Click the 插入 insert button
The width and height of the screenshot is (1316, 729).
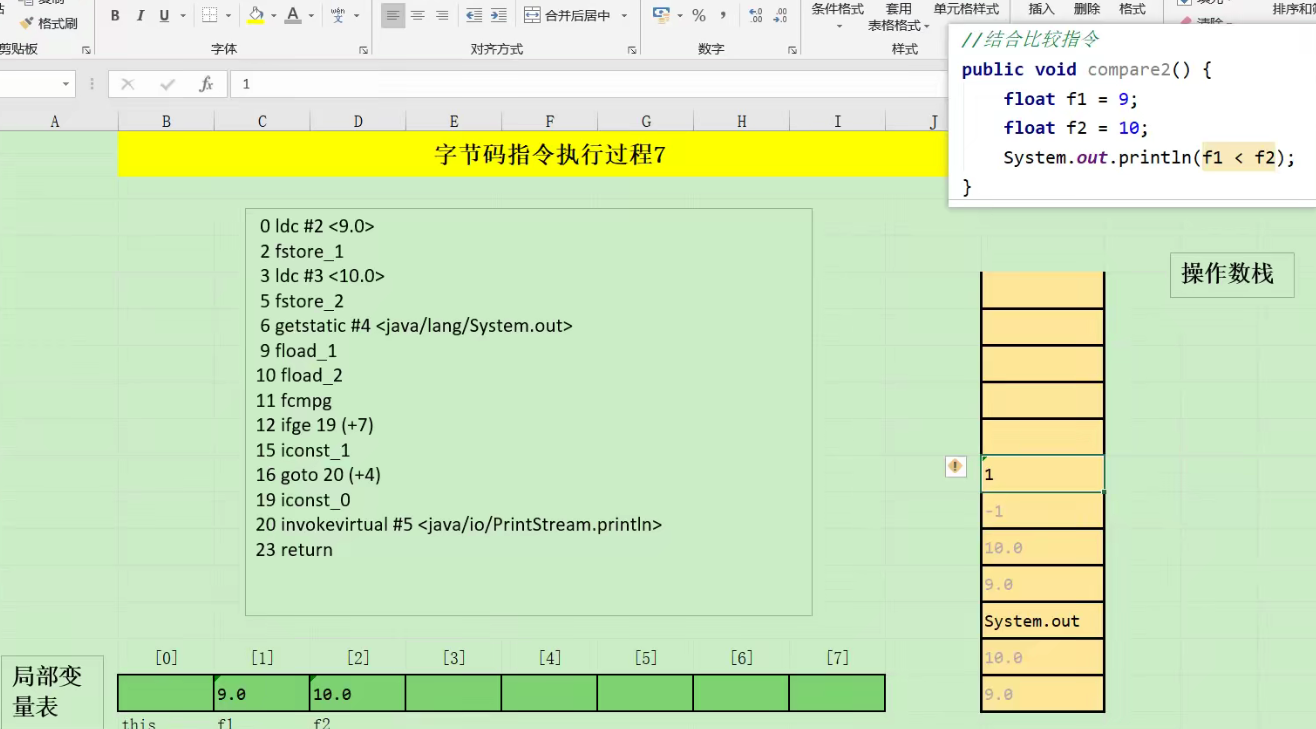[1041, 10]
